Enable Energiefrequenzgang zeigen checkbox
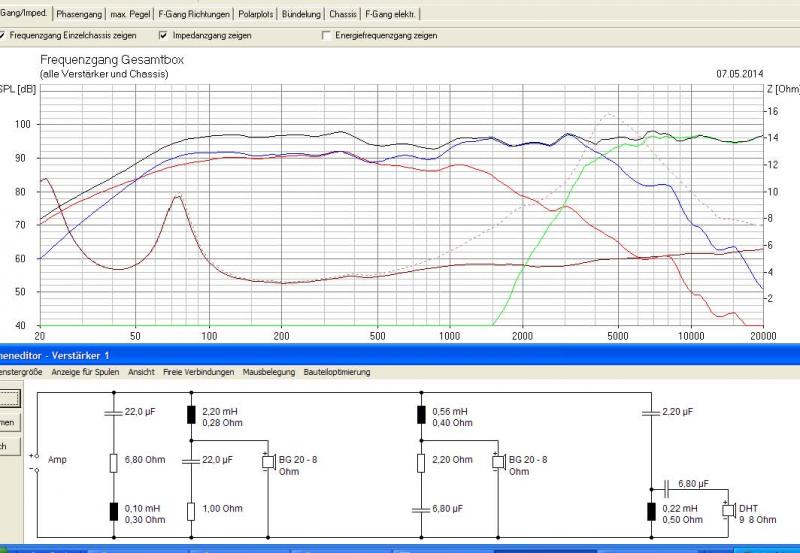 (x=326, y=35)
